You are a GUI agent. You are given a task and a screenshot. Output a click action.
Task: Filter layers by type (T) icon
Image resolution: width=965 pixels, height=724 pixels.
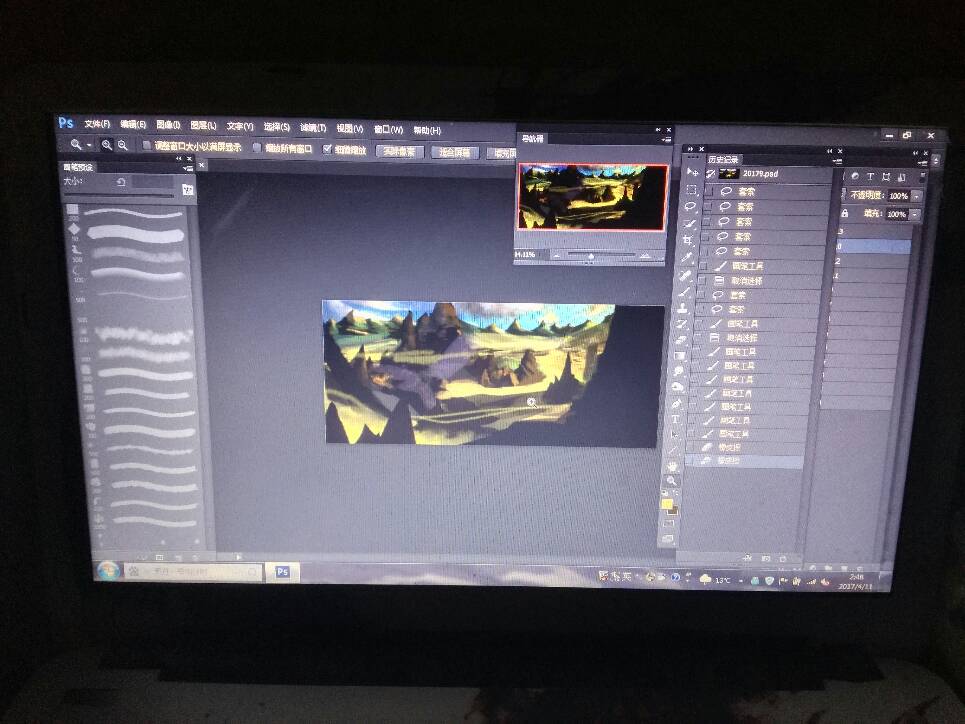tap(871, 177)
